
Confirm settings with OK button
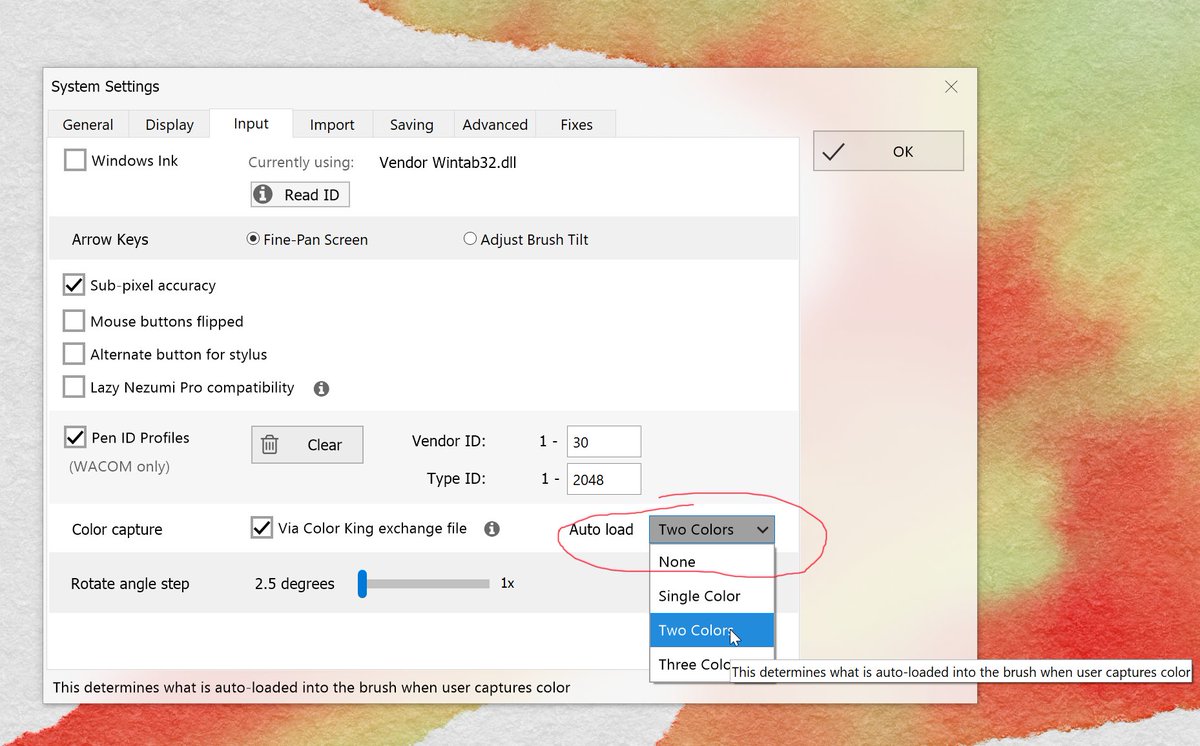(x=888, y=151)
